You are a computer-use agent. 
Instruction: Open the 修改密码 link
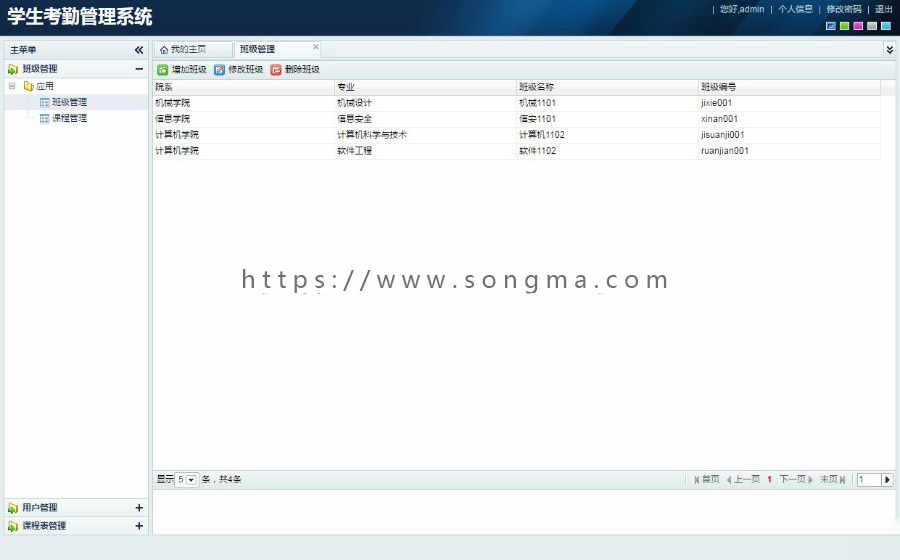coord(844,9)
